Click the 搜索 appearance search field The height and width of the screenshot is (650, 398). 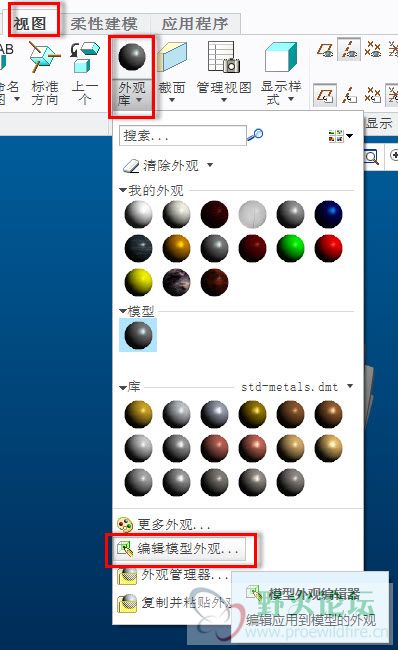click(183, 136)
